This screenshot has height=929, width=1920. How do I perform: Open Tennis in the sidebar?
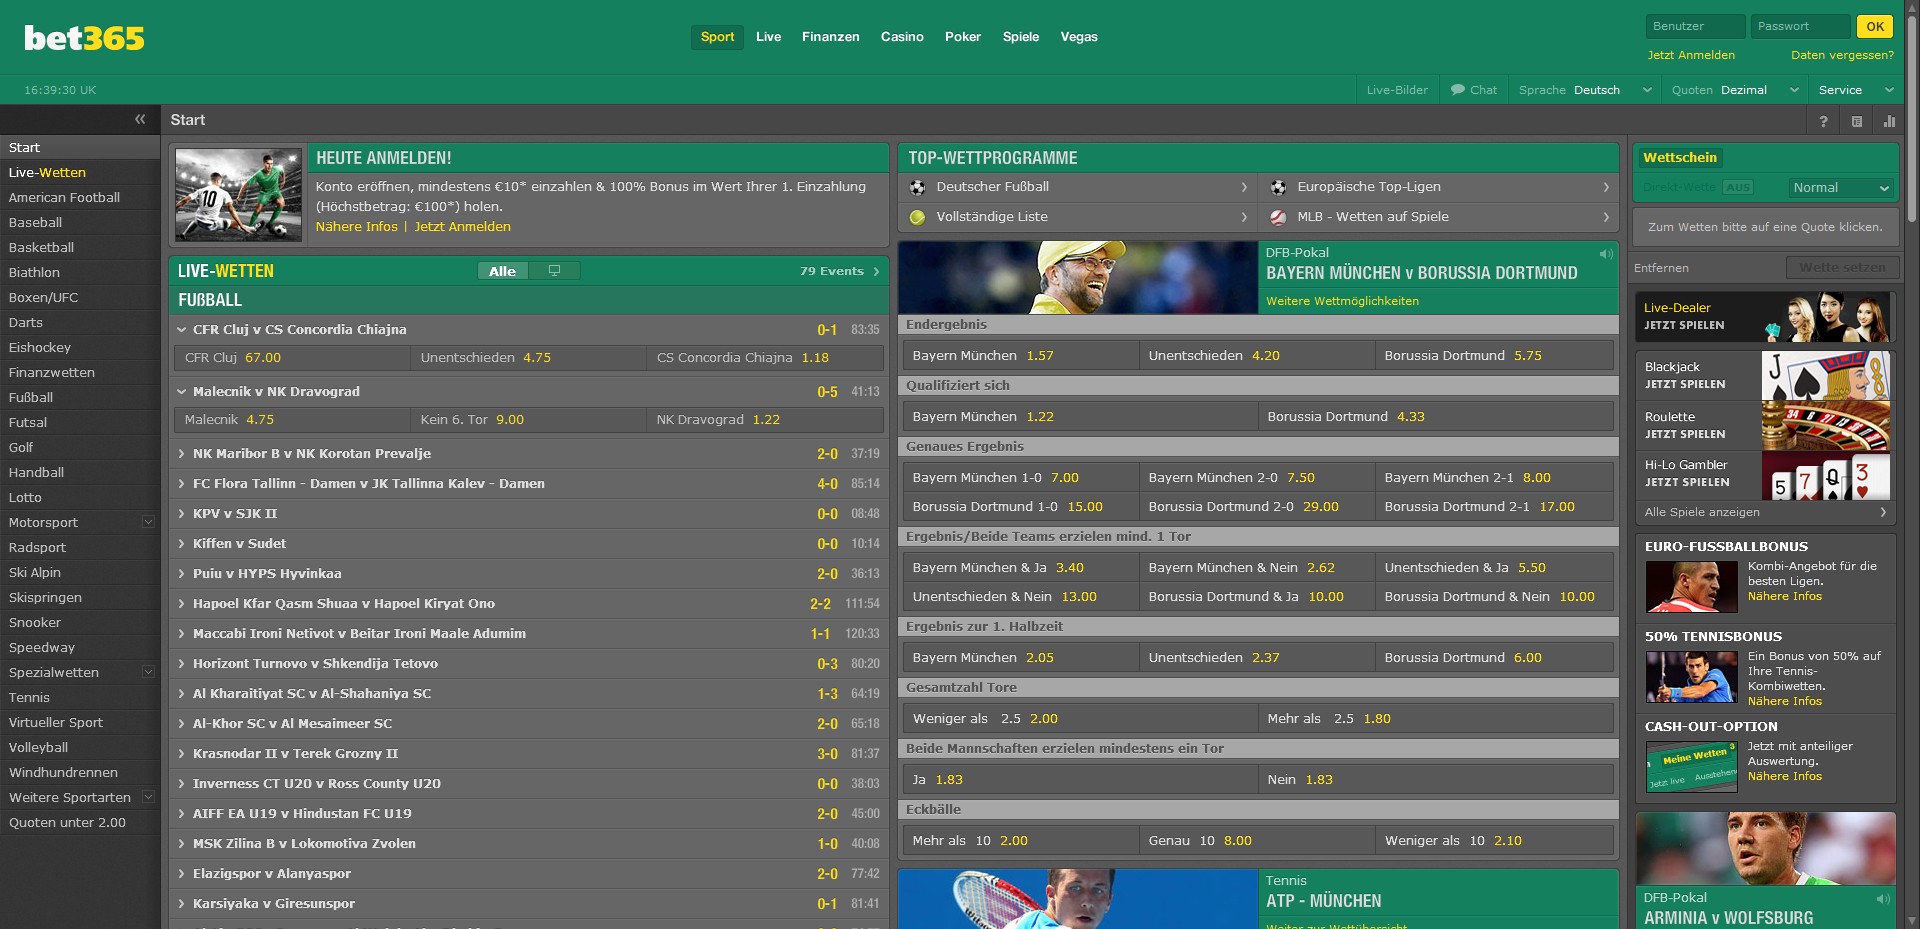tap(80, 698)
